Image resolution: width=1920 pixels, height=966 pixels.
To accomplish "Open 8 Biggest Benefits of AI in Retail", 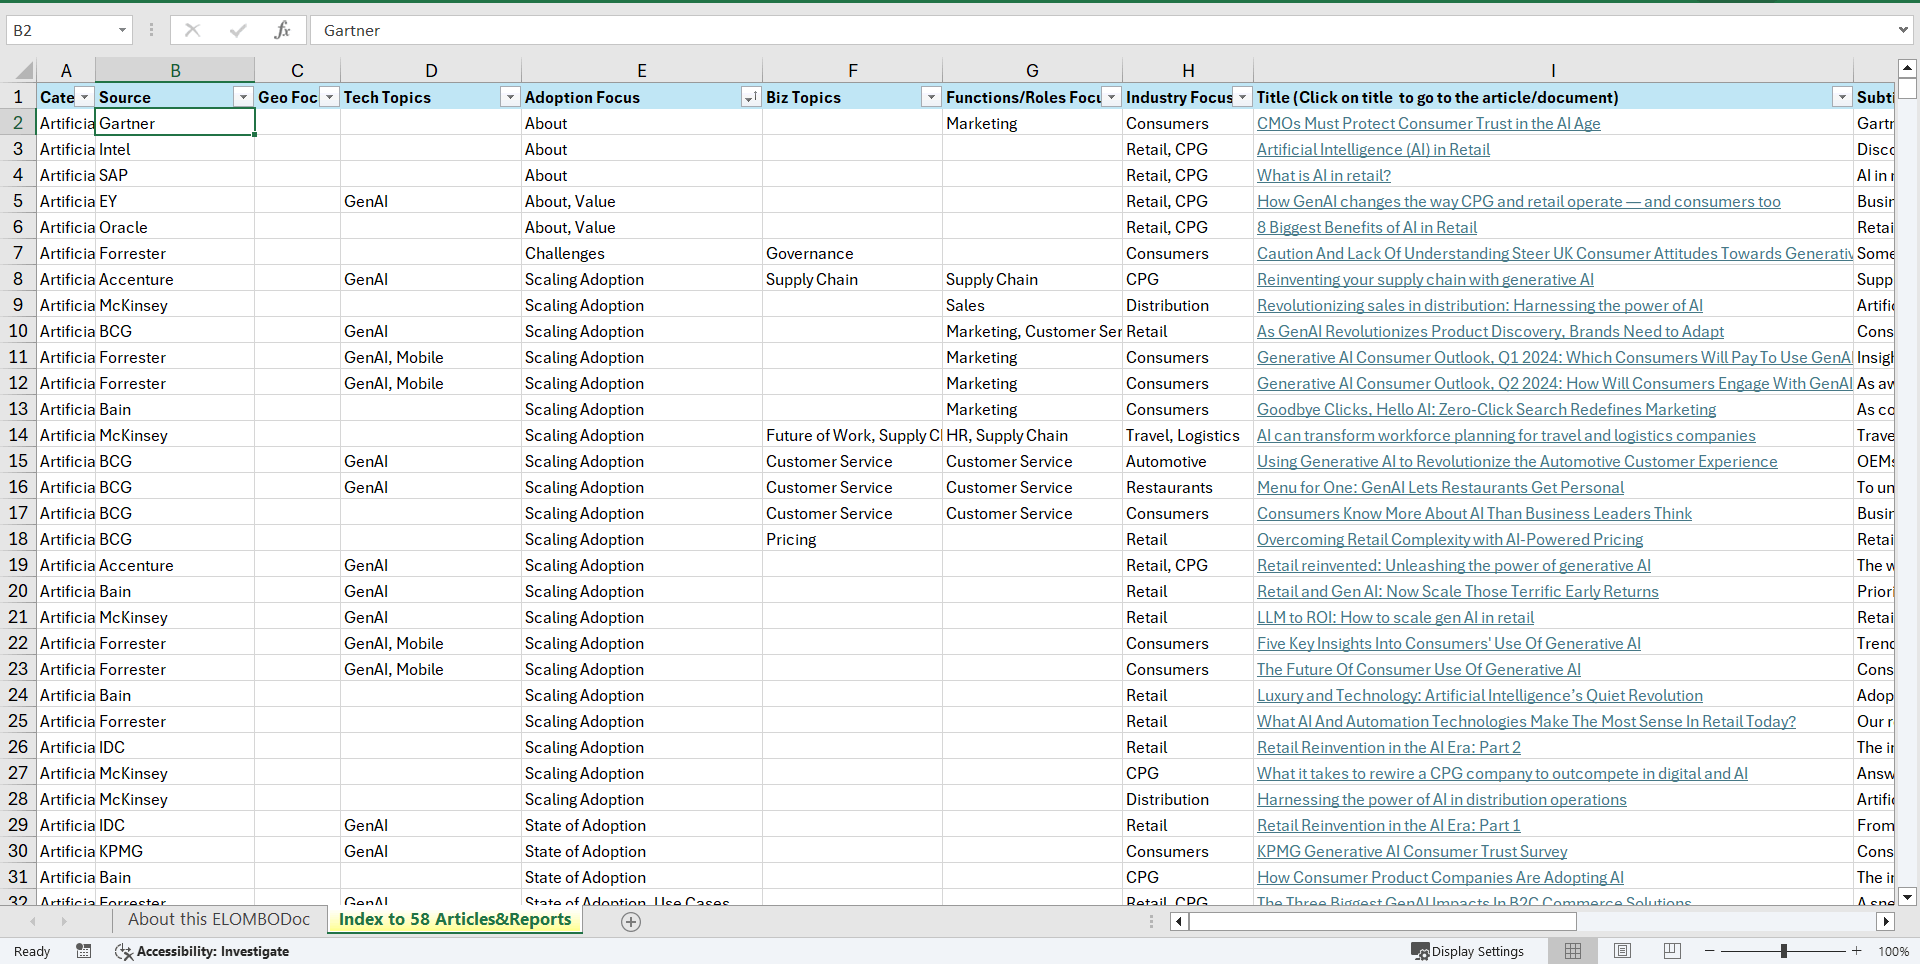I will click(1367, 227).
